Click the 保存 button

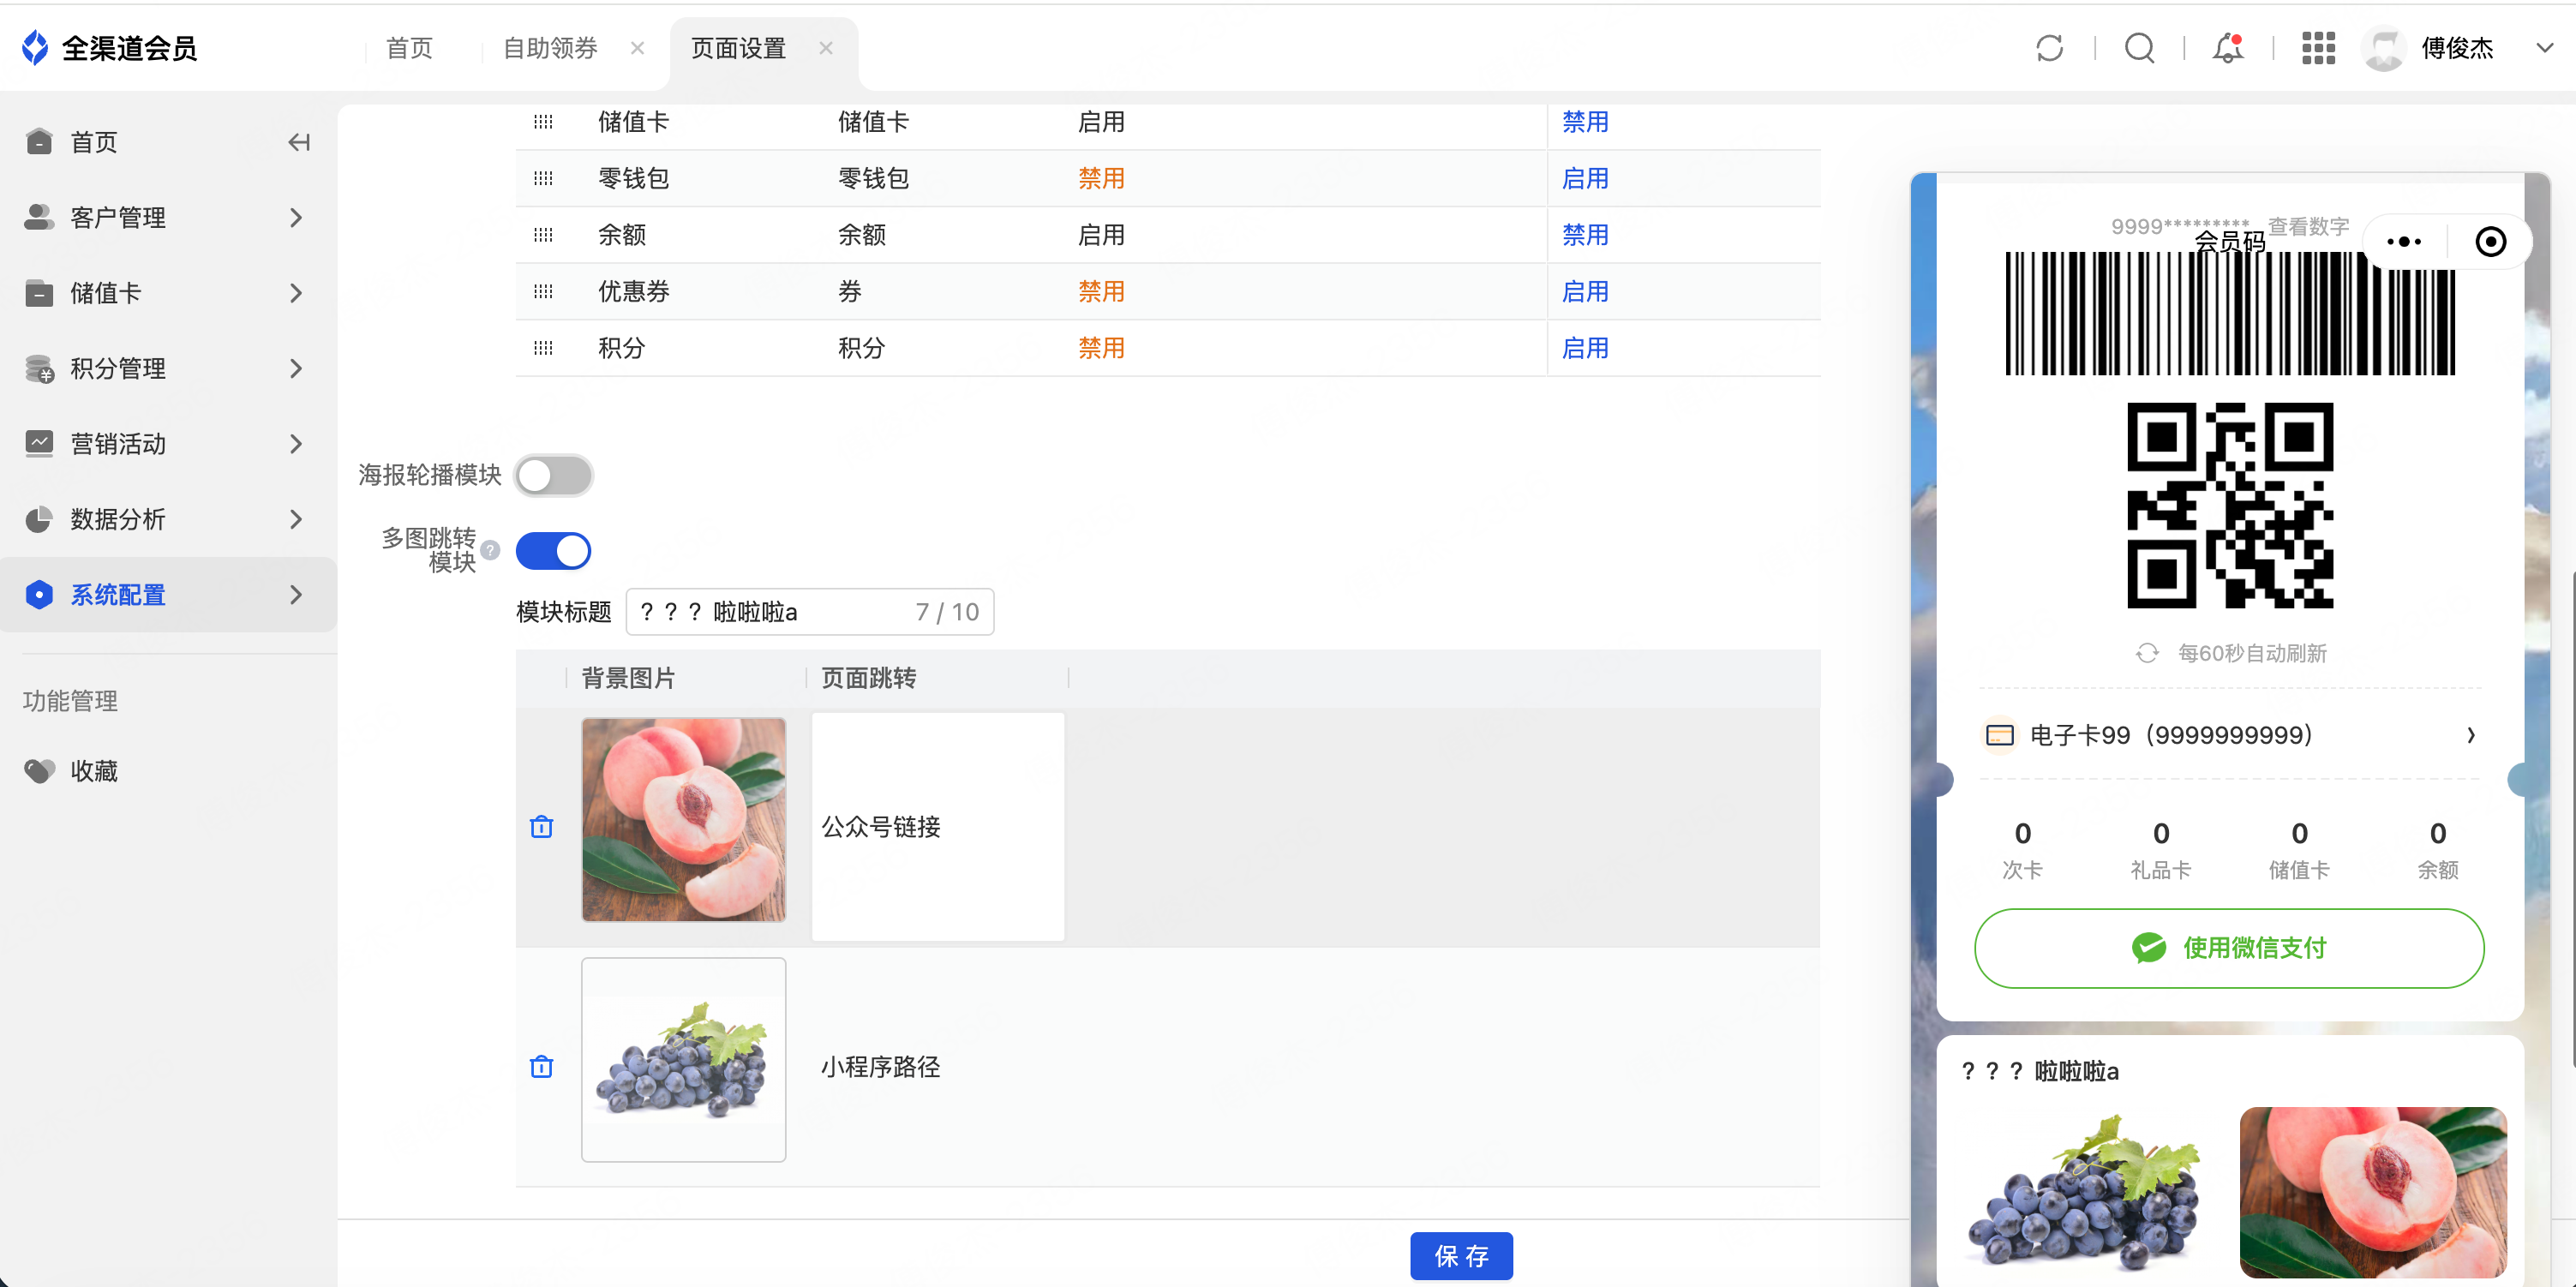(1461, 1256)
